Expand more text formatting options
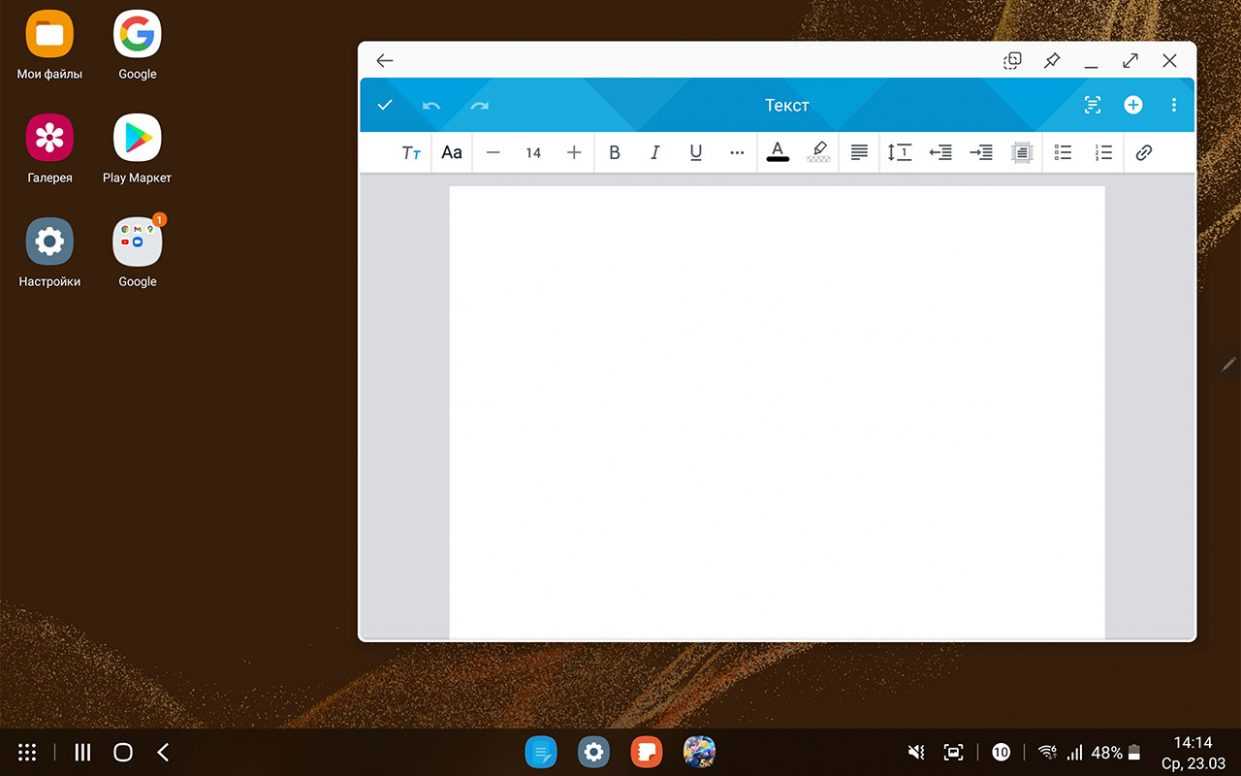Screen dimensions: 1241x776 (x=737, y=153)
